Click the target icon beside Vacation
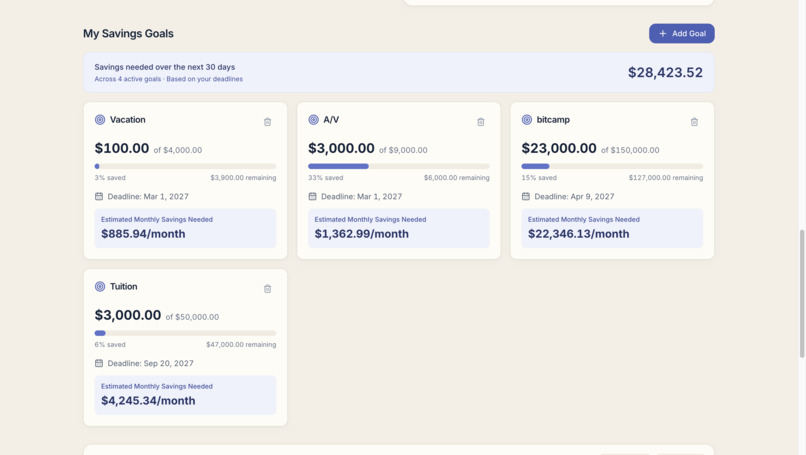Image resolution: width=806 pixels, height=455 pixels. tap(100, 120)
